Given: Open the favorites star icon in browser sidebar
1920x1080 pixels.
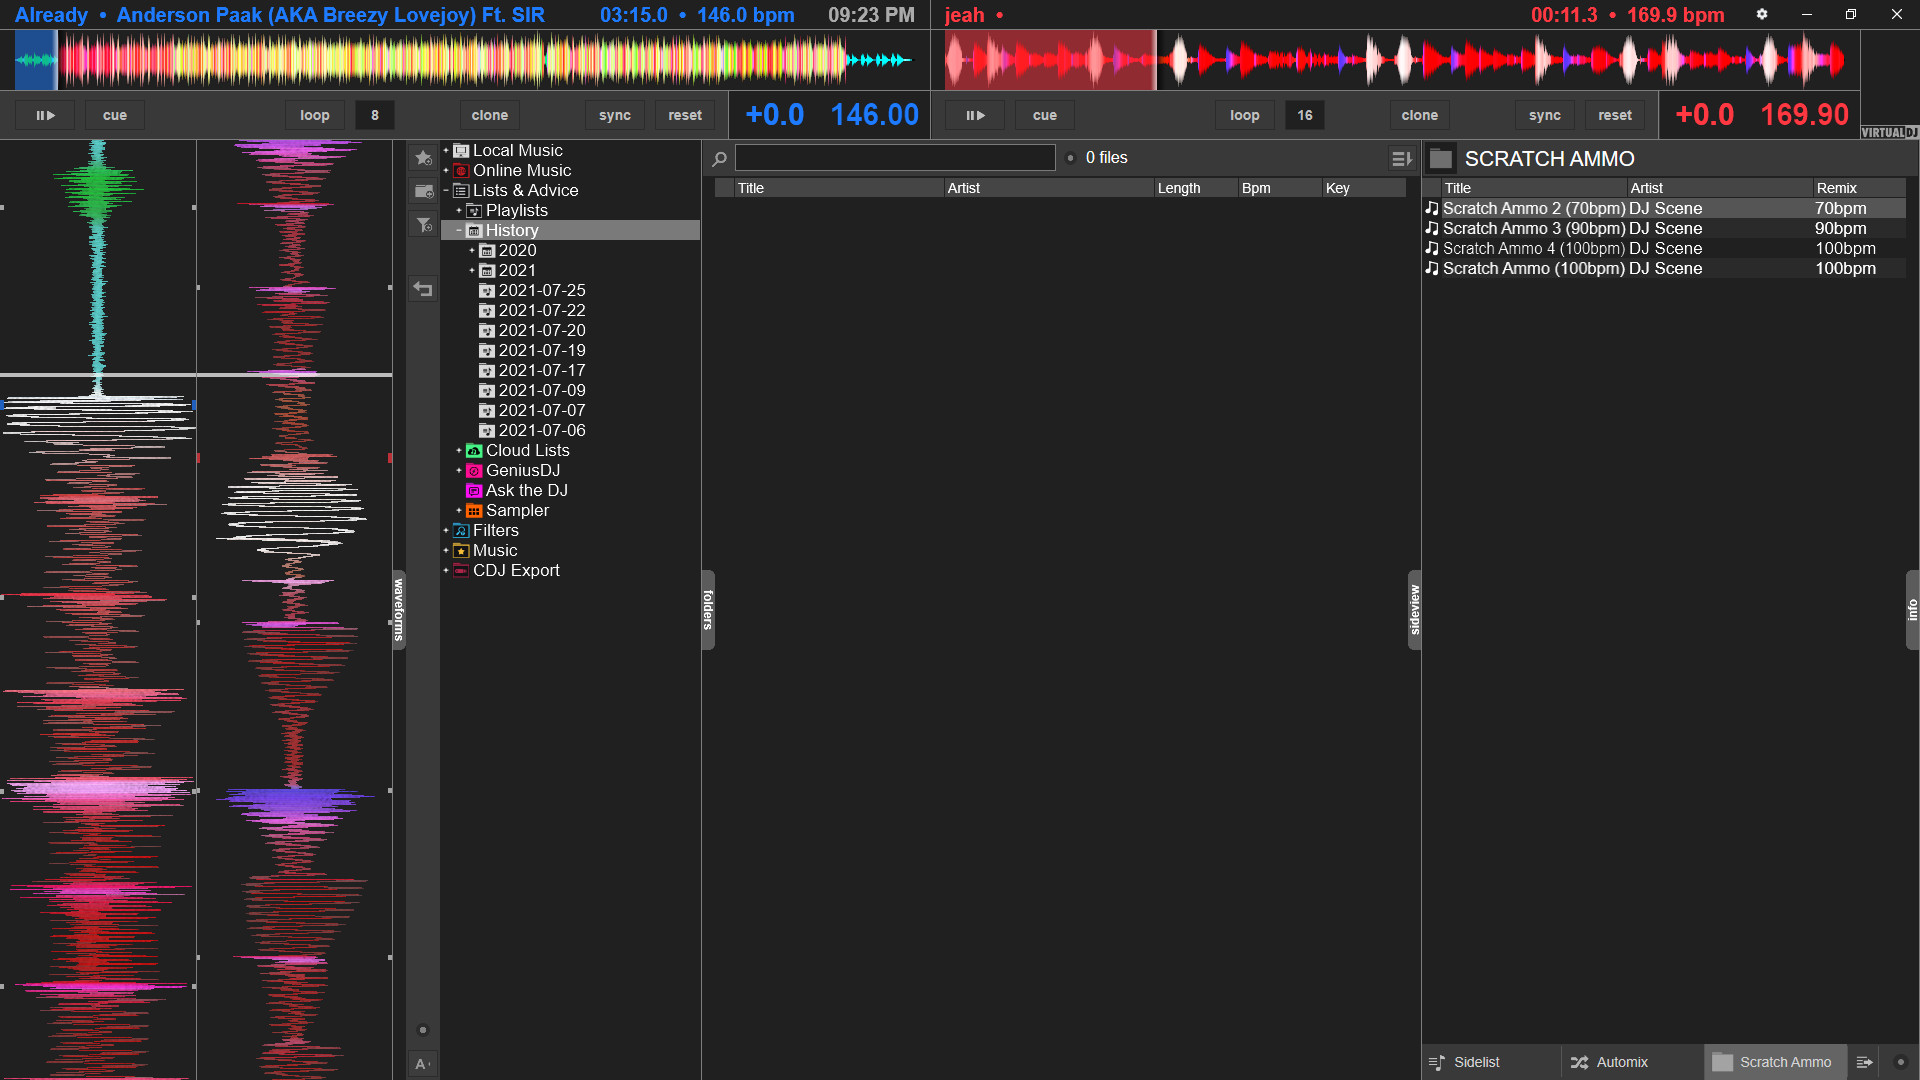Looking at the screenshot, I should pos(423,158).
